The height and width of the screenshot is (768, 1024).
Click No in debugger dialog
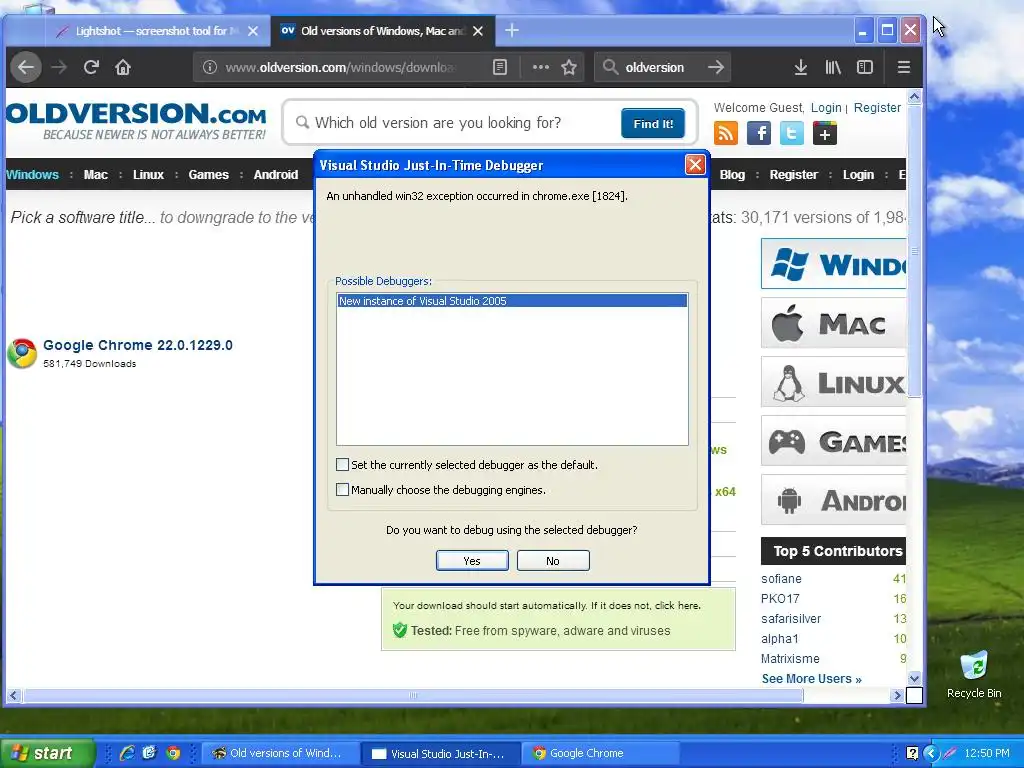coord(553,560)
